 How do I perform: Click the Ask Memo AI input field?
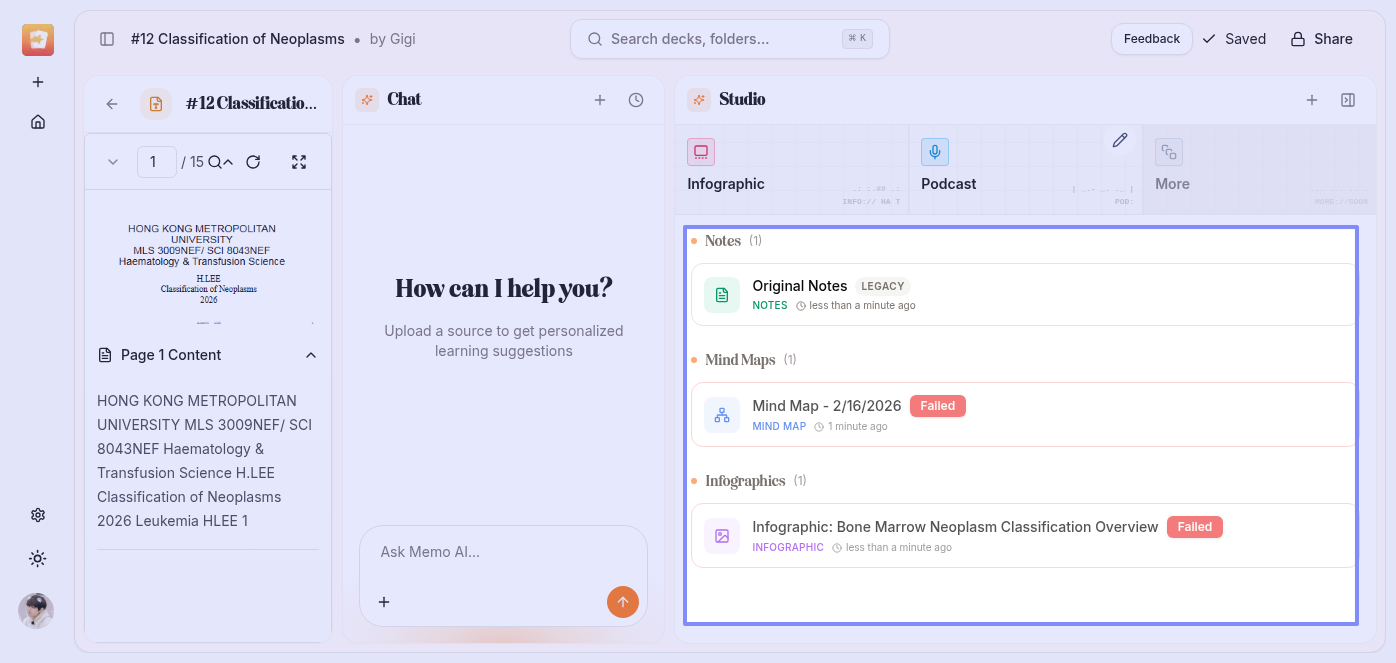503,552
